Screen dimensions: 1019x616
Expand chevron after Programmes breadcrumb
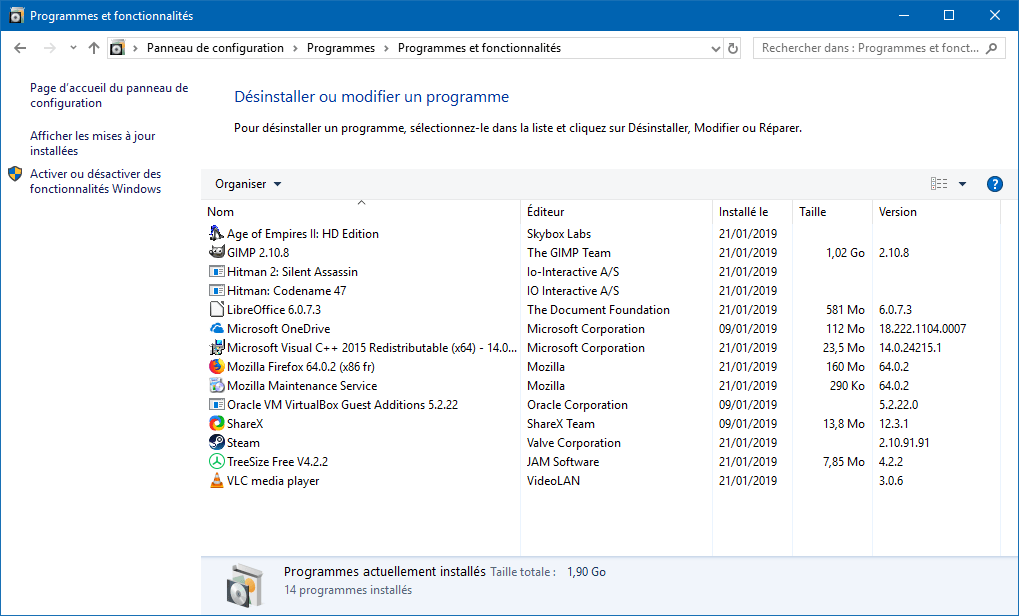[386, 48]
